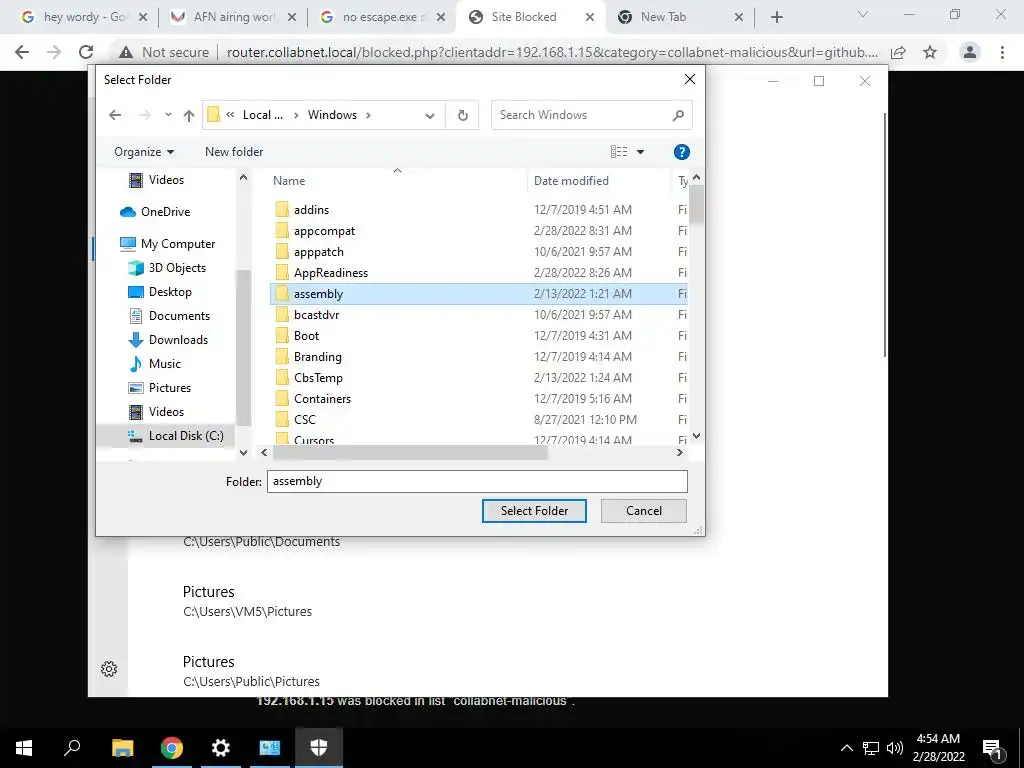Open Chrome three-dot menu

(x=1002, y=52)
